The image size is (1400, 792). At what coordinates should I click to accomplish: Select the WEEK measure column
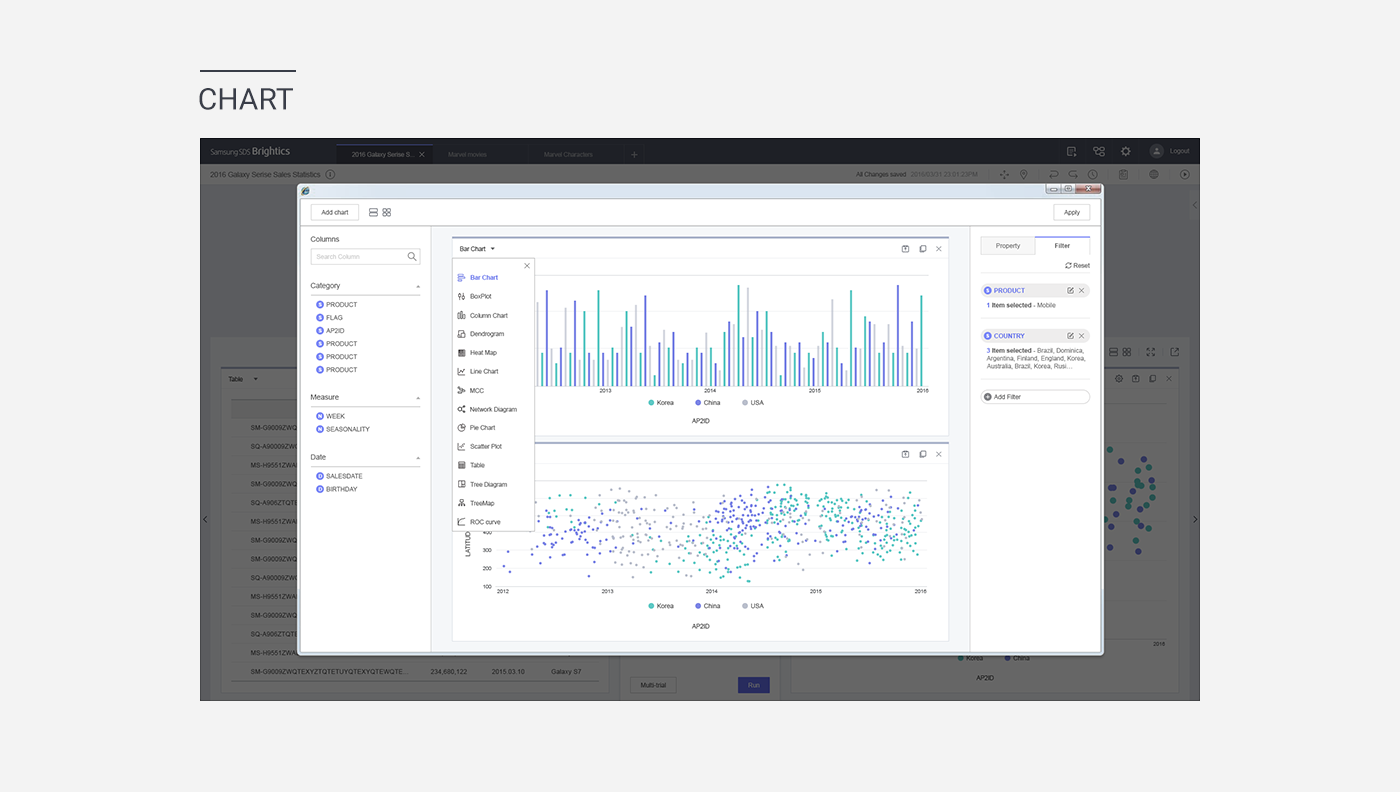click(x=330, y=416)
